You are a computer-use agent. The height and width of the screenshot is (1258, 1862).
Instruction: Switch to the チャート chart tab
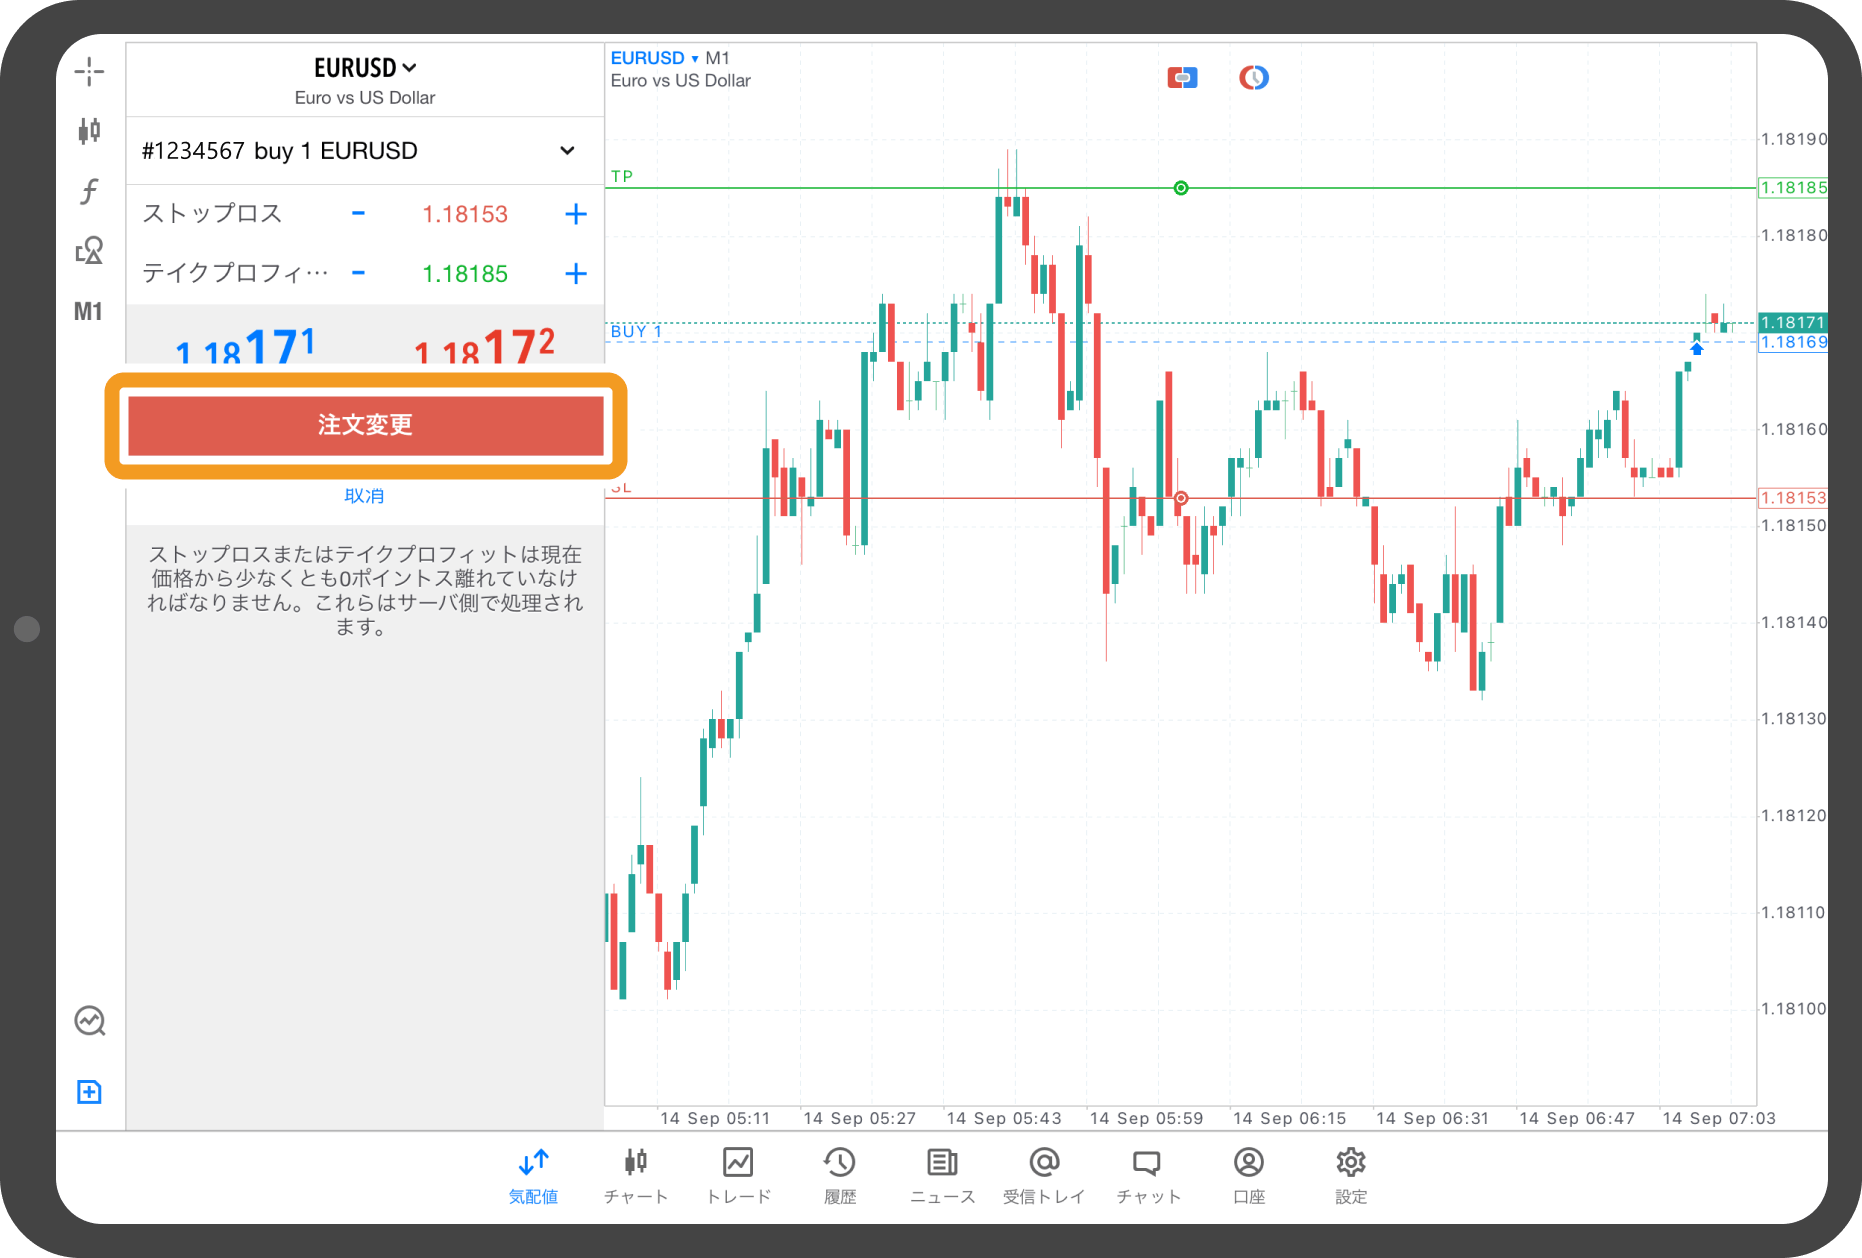[636, 1176]
